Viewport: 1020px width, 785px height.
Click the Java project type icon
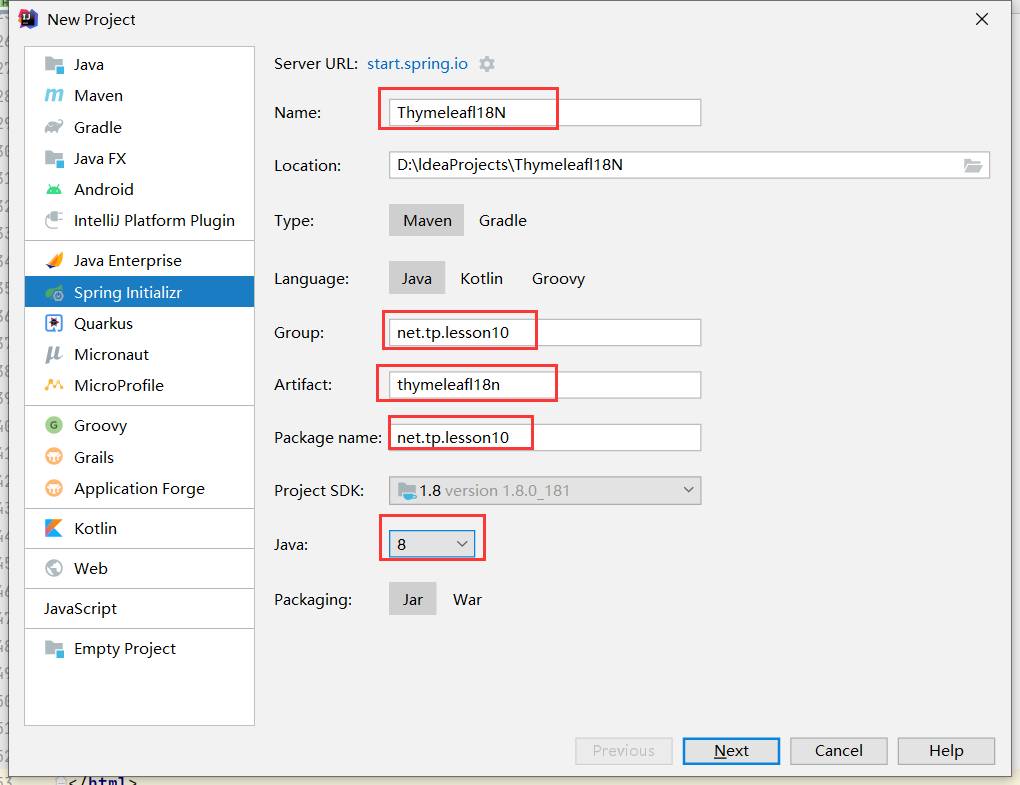[x=54, y=65]
